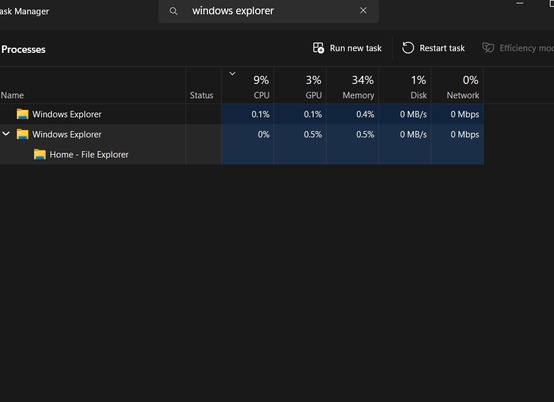The height and width of the screenshot is (402, 554).
Task: Click the Restart task circular arrow icon
Action: tap(408, 48)
